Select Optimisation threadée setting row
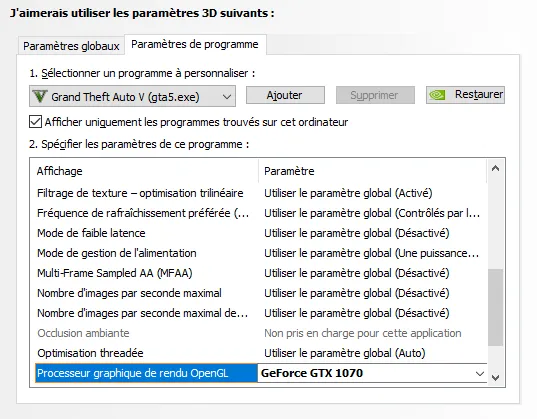This screenshot has width=537, height=419. [x=261, y=353]
